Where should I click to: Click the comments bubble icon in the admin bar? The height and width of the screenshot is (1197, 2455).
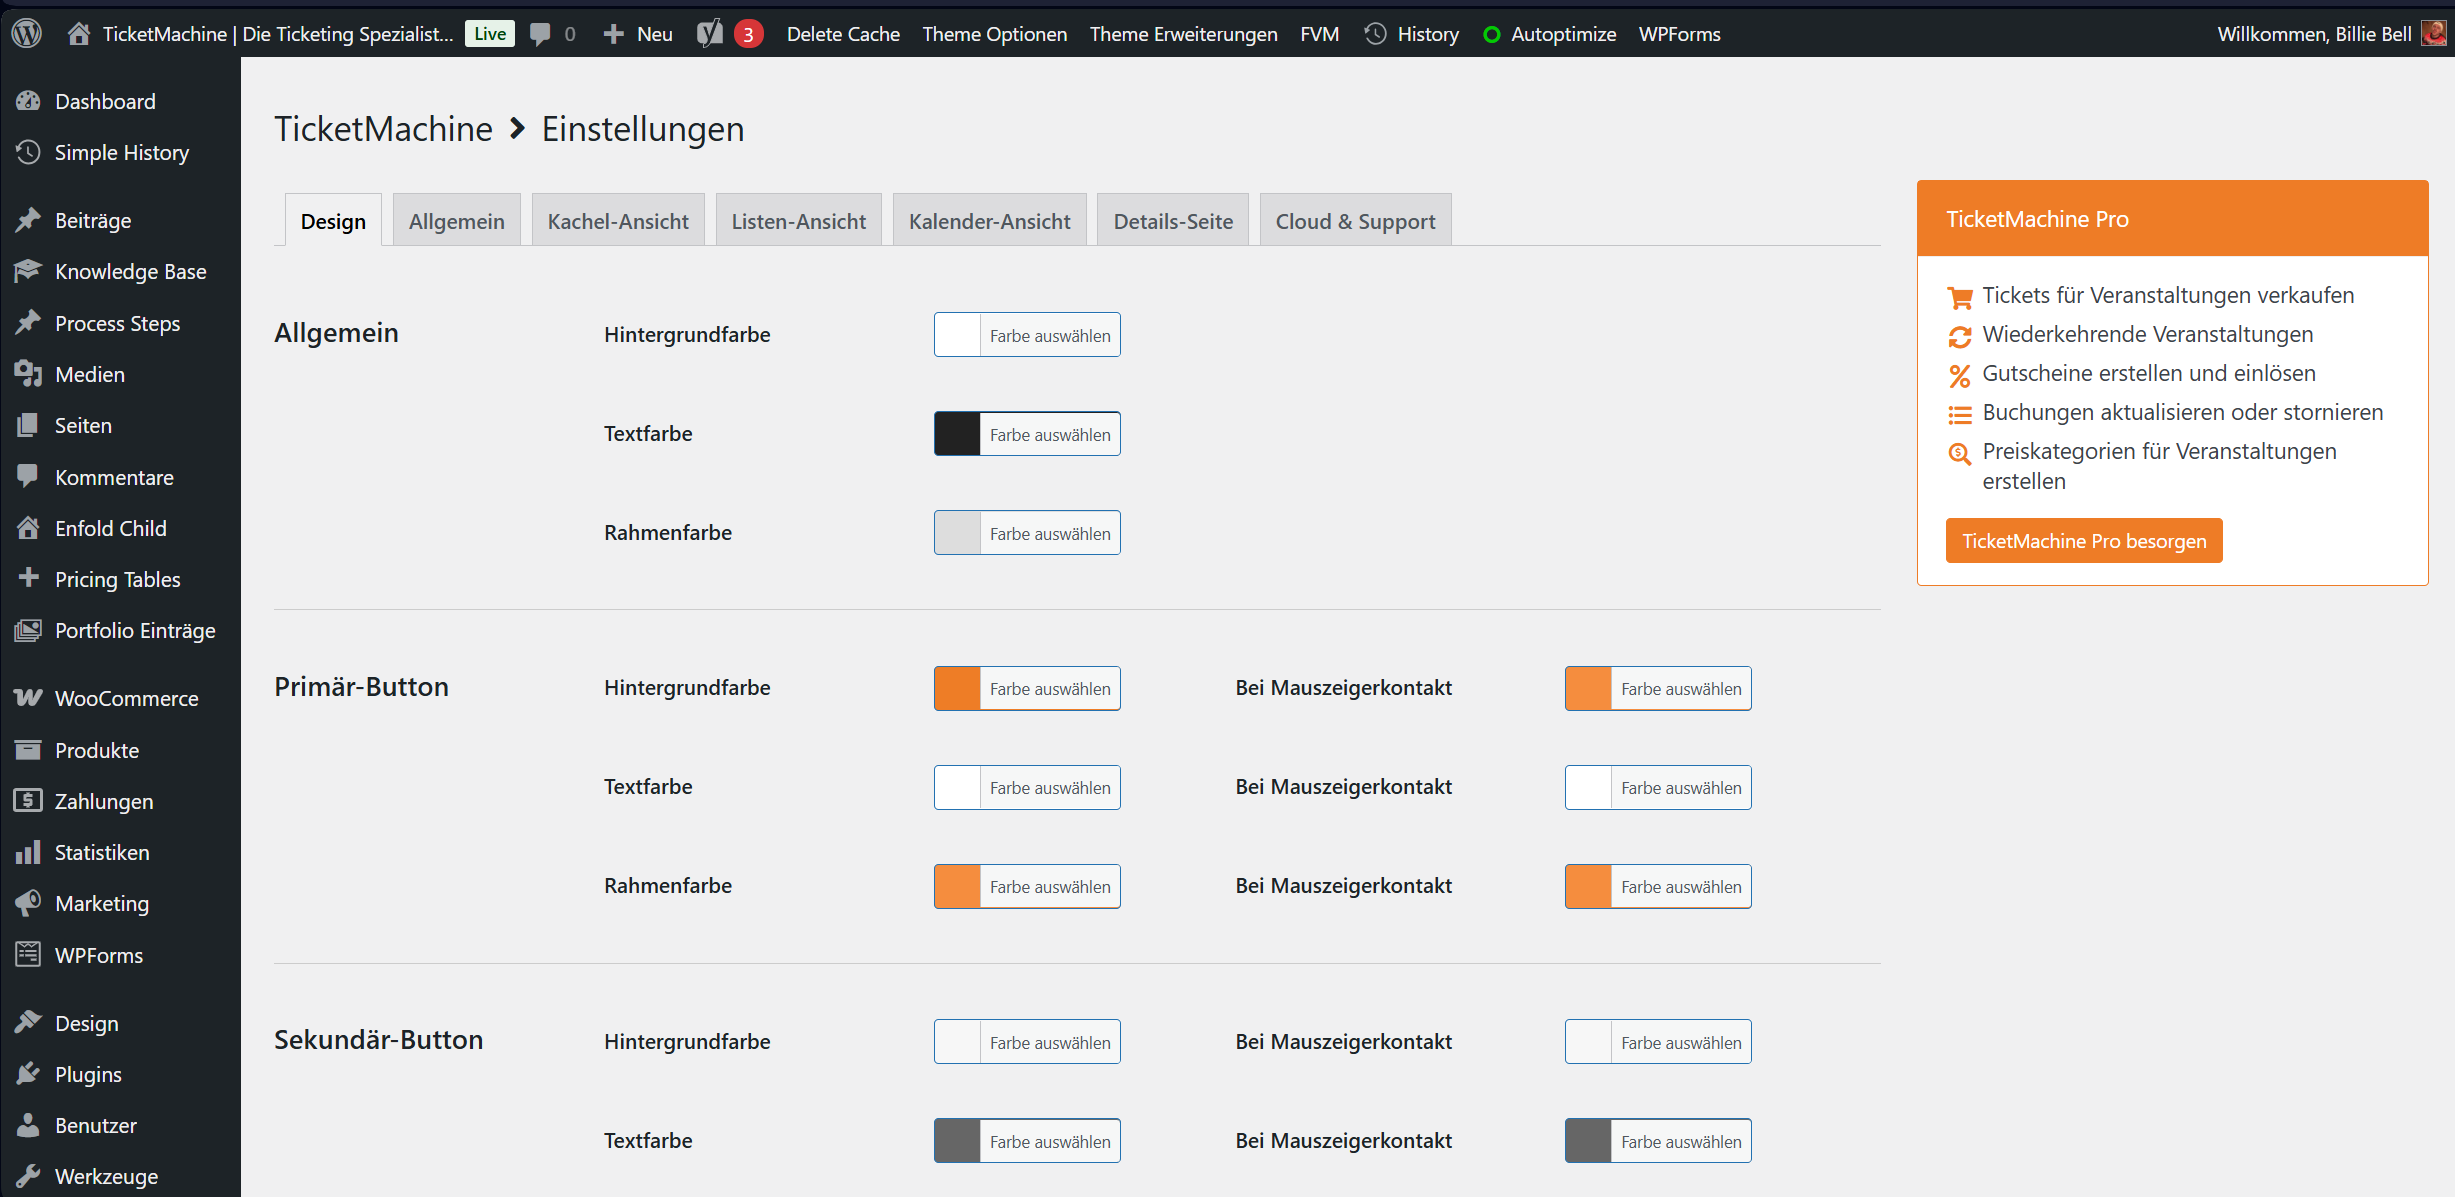[x=542, y=33]
